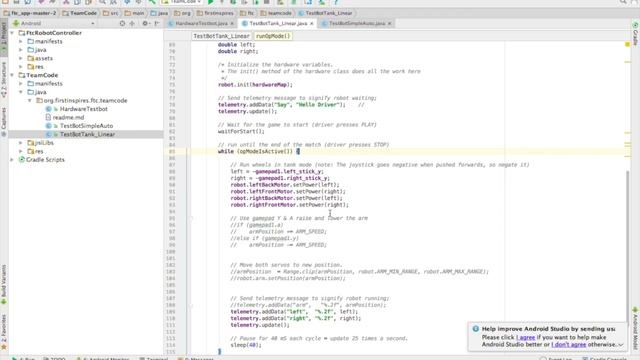
Task: Click the runOpMode() method breadcrumb
Action: pyautogui.click(x=273, y=36)
